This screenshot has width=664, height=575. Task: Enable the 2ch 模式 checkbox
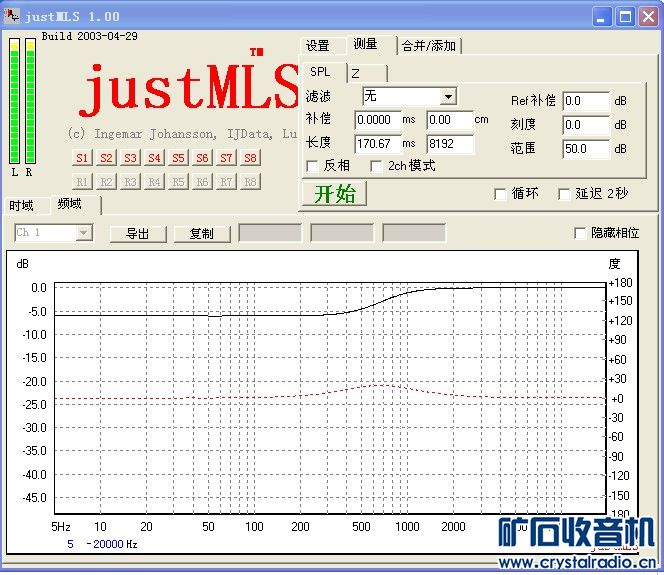pos(376,166)
